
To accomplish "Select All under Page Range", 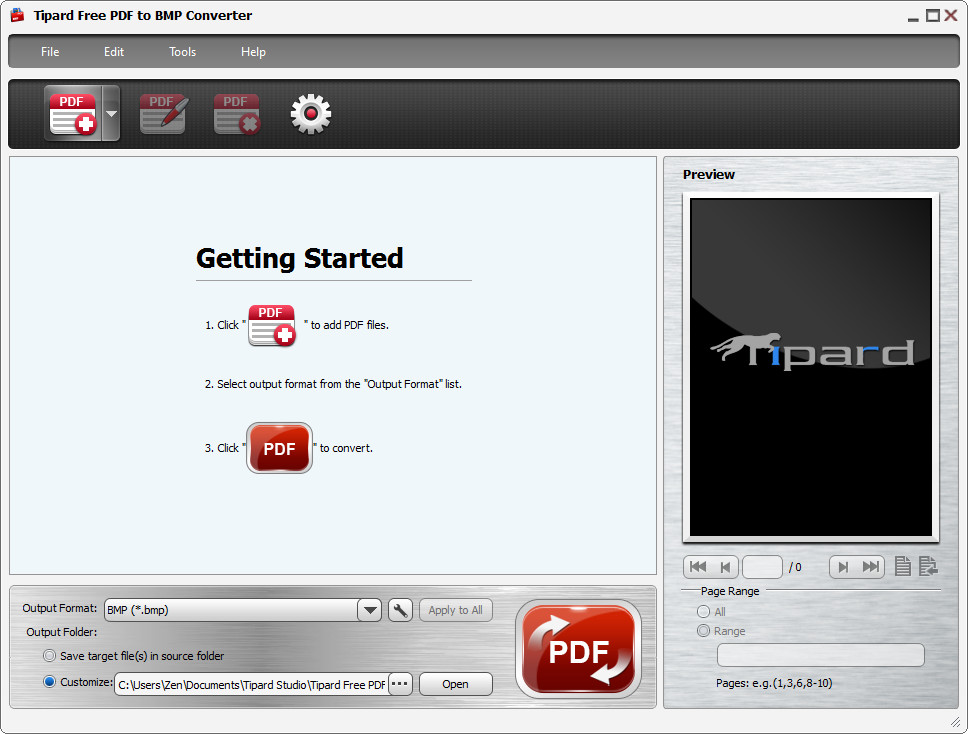I will 703,611.
